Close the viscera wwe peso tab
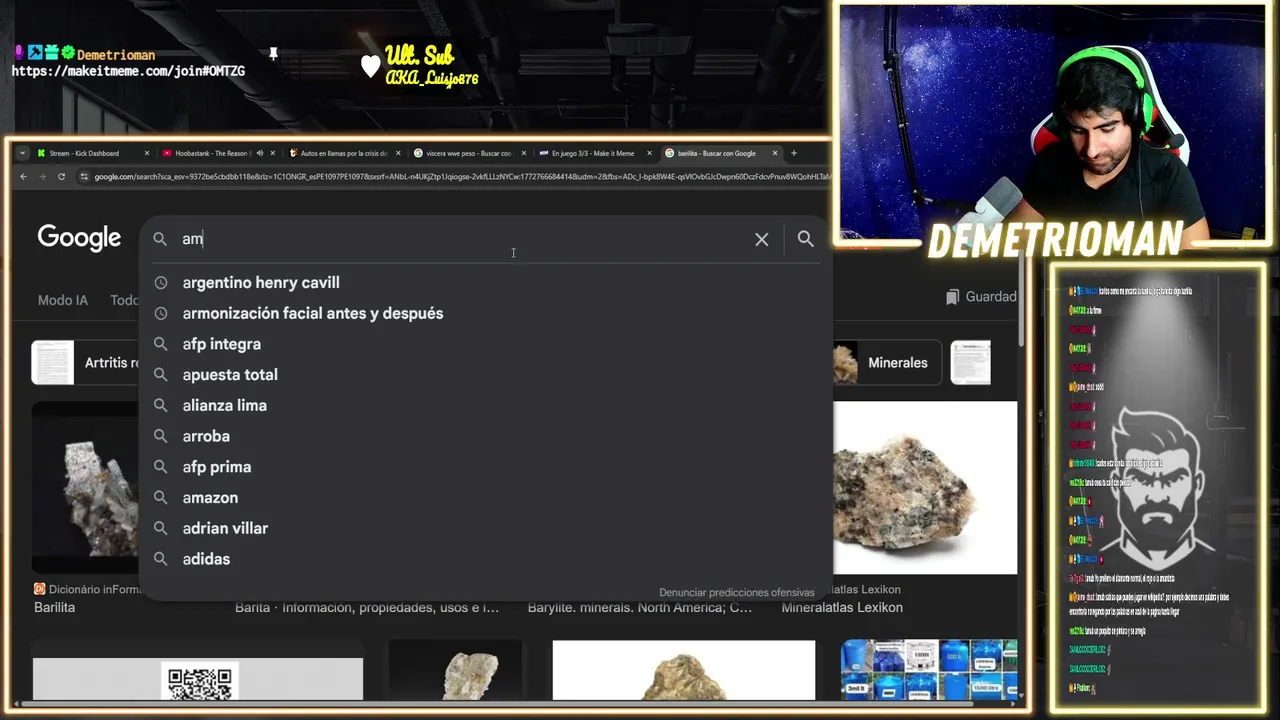The image size is (1280, 720). click(x=524, y=153)
